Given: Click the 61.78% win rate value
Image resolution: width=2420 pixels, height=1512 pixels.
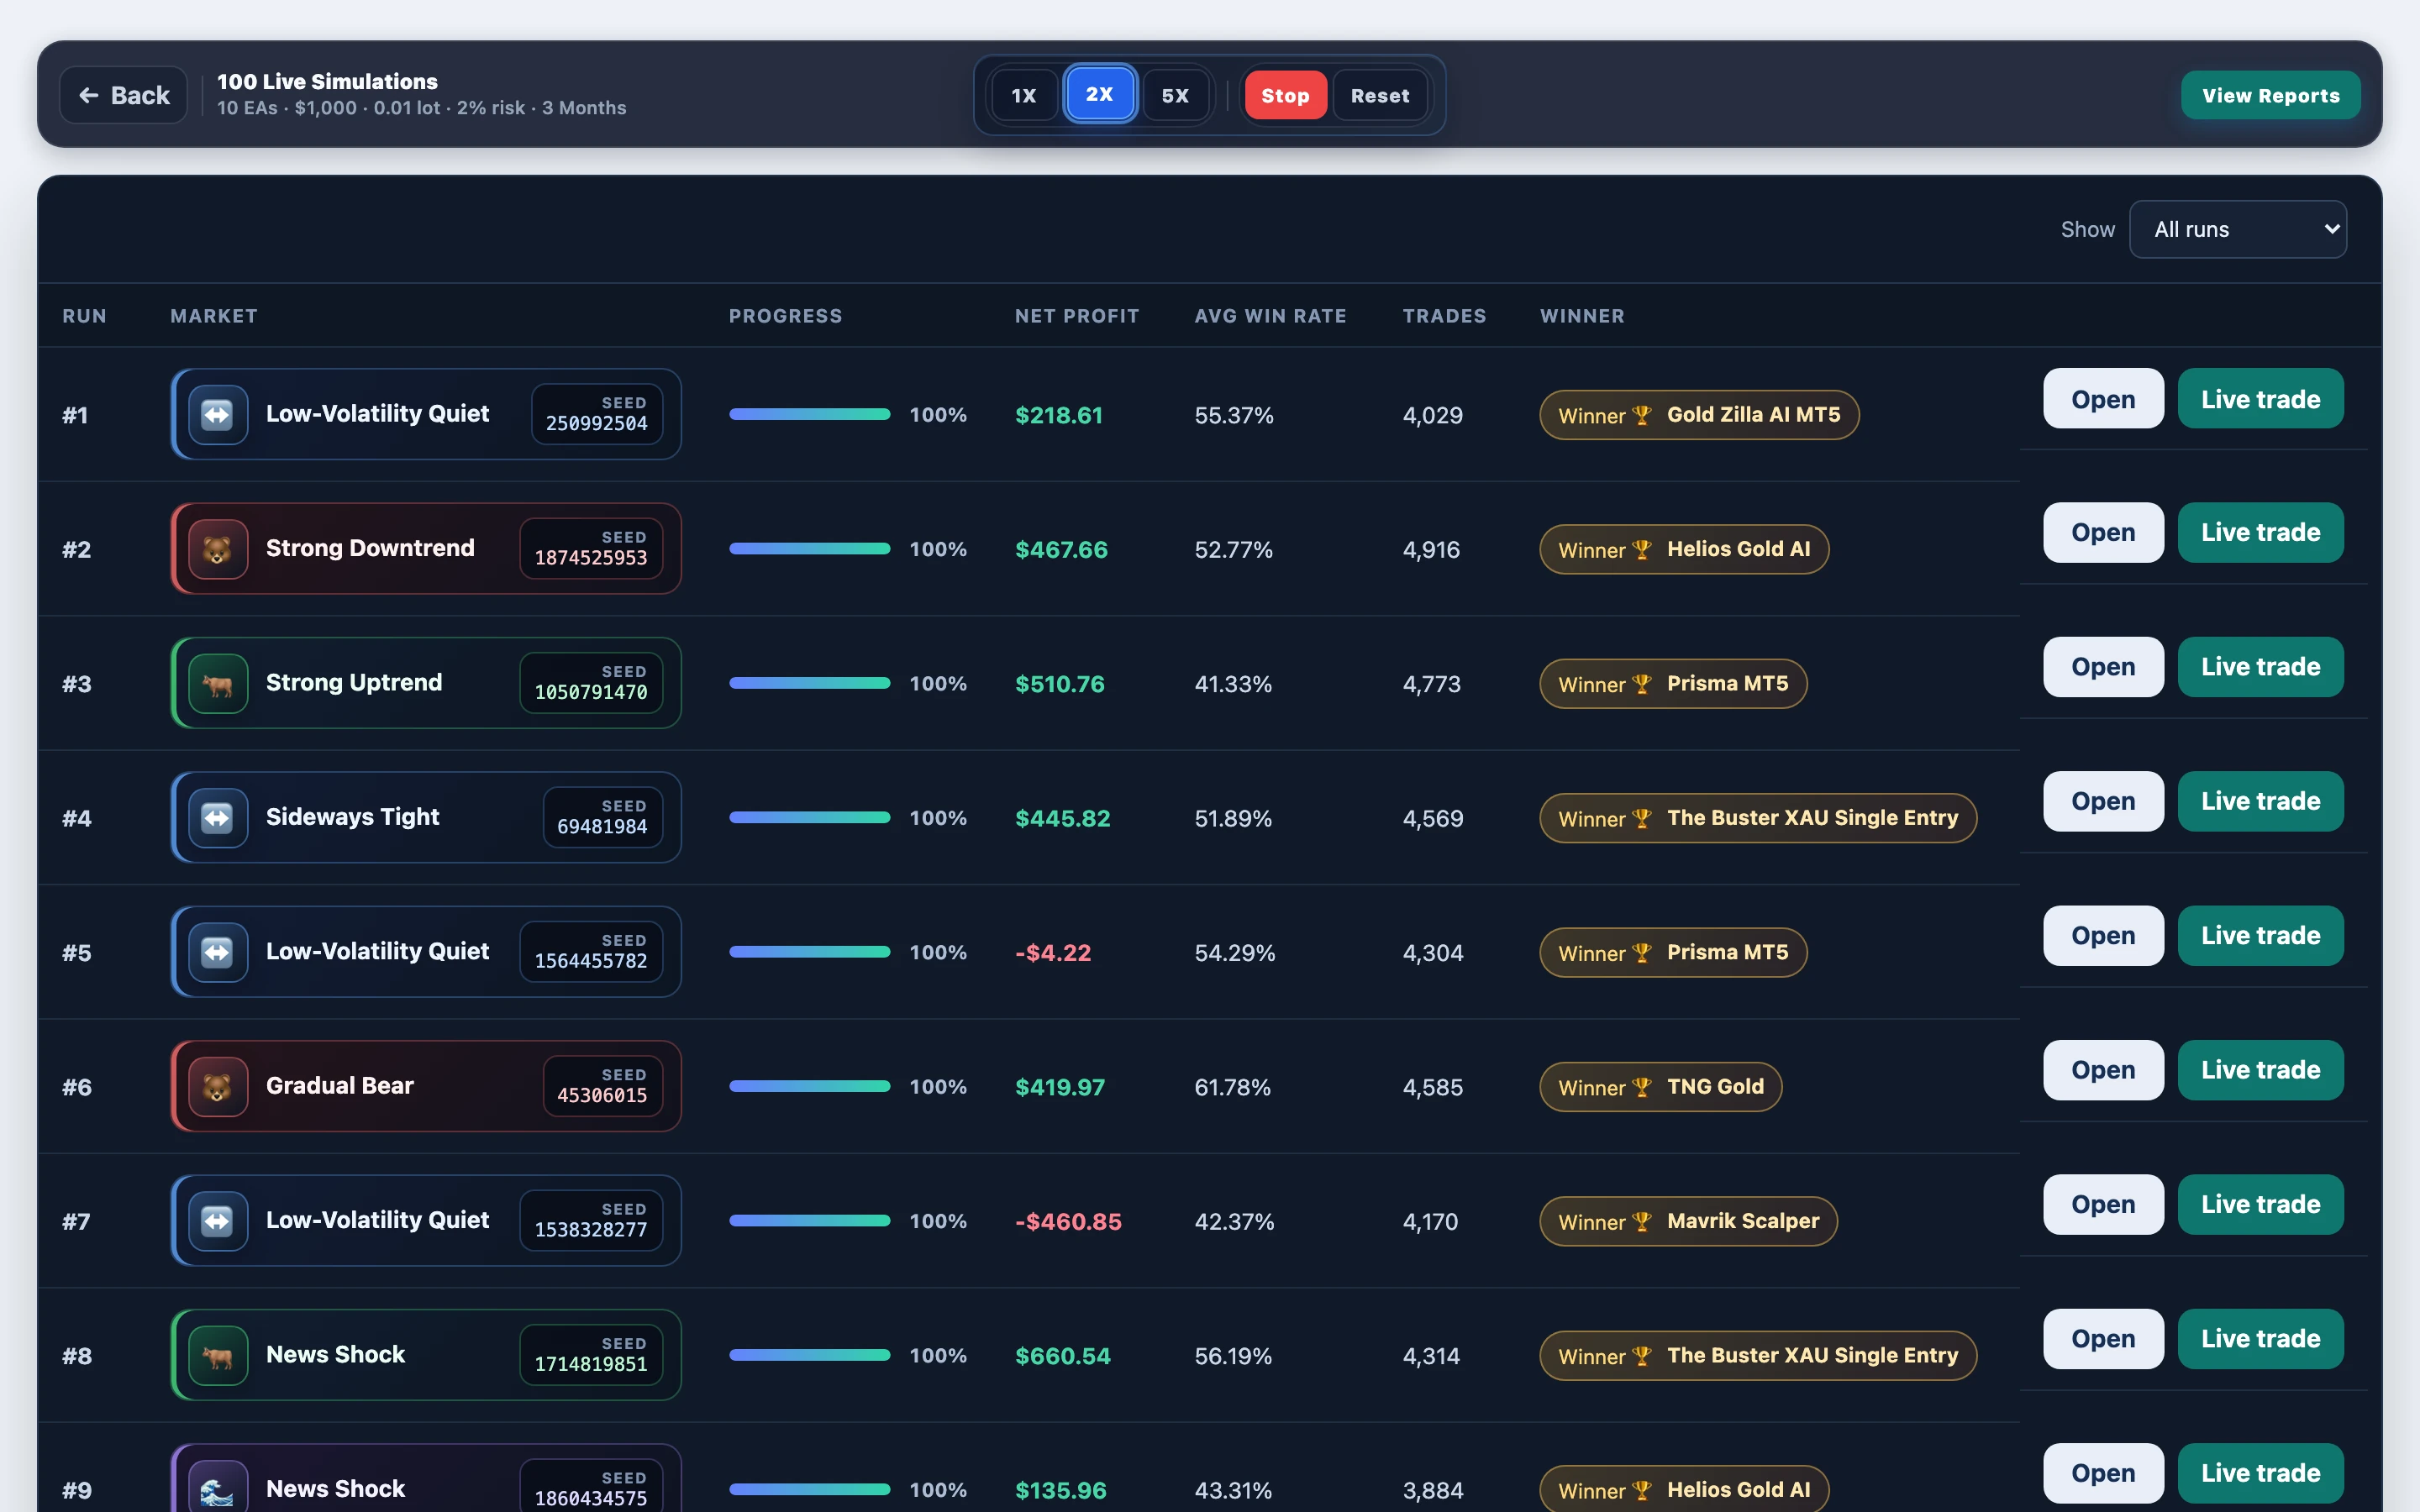Looking at the screenshot, I should [1232, 1087].
